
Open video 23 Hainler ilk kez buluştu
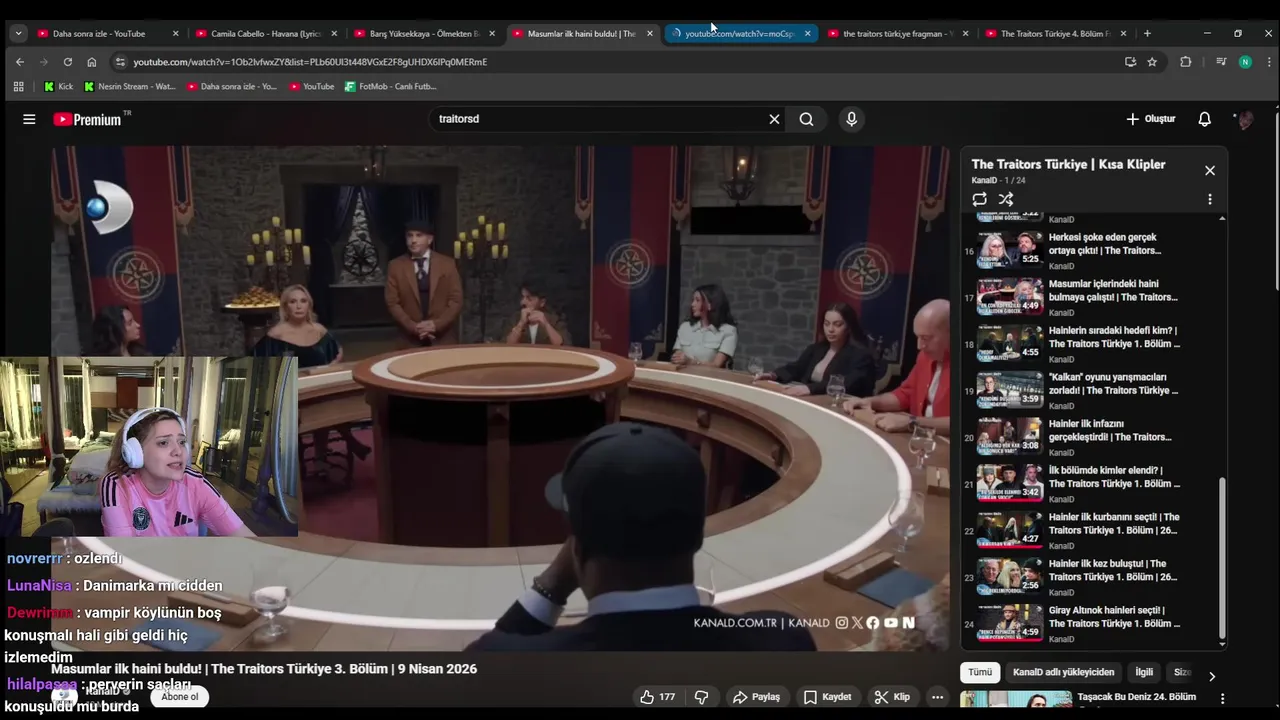[1113, 570]
